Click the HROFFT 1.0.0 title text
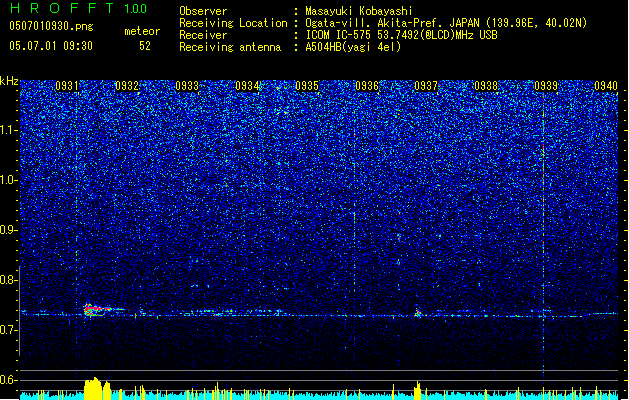The width and height of the screenshot is (629, 400). [x=78, y=8]
